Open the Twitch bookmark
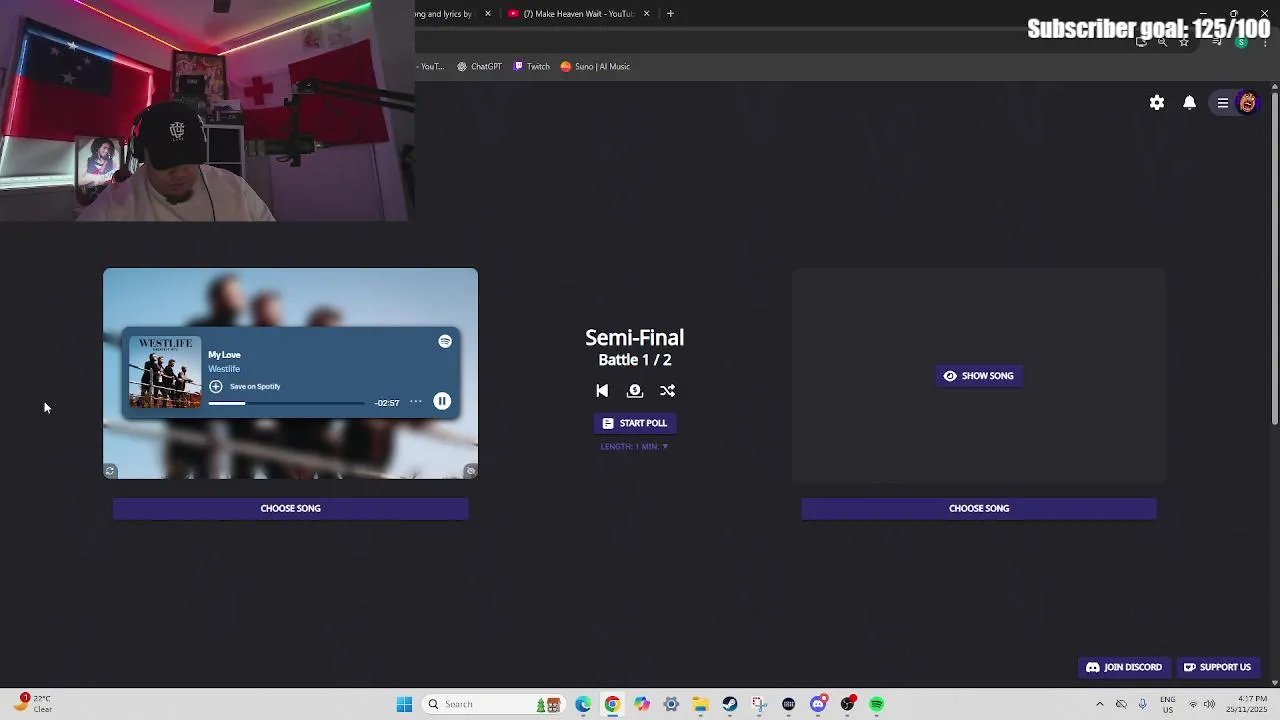Image resolution: width=1280 pixels, height=720 pixels. pyautogui.click(x=532, y=67)
